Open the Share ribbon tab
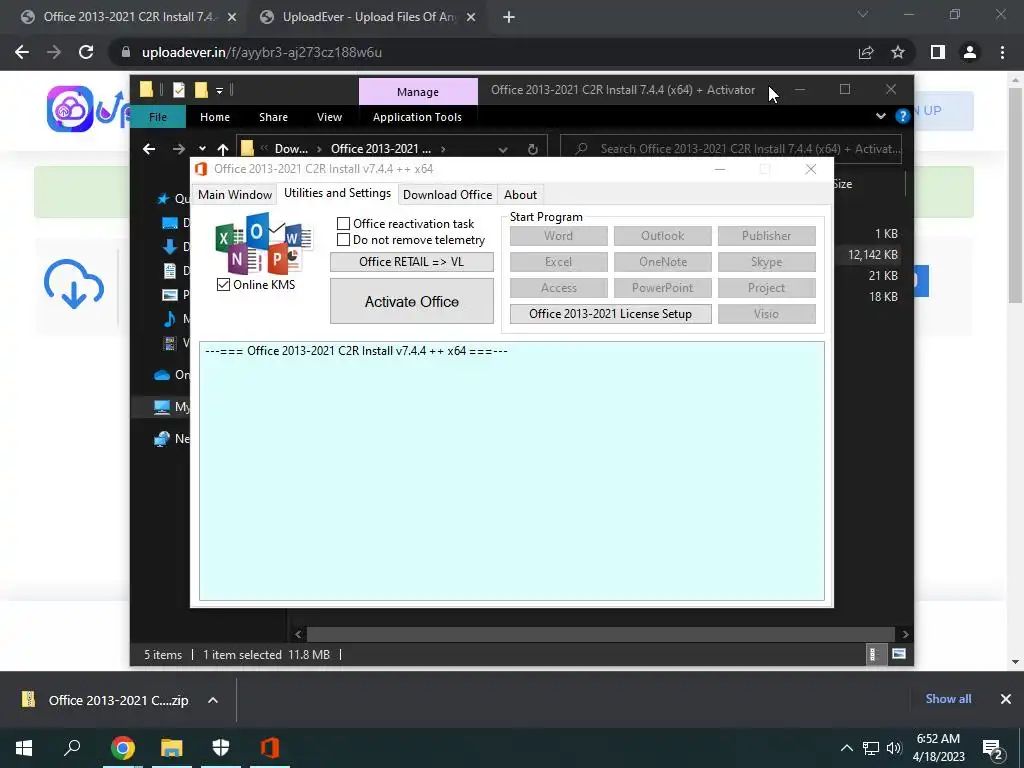The width and height of the screenshot is (1024, 768). pyautogui.click(x=273, y=117)
